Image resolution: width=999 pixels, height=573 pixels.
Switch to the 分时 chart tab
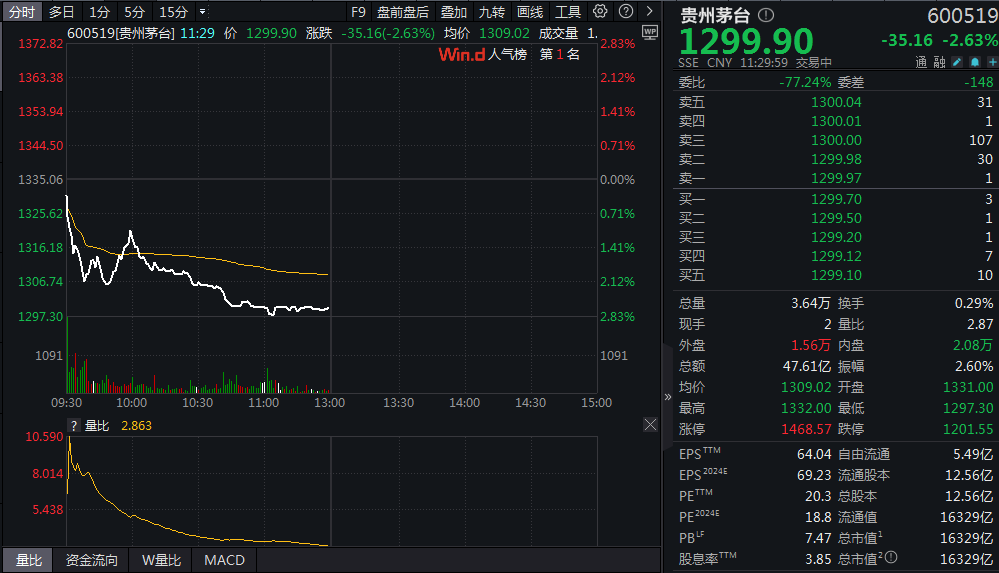[x=22, y=11]
